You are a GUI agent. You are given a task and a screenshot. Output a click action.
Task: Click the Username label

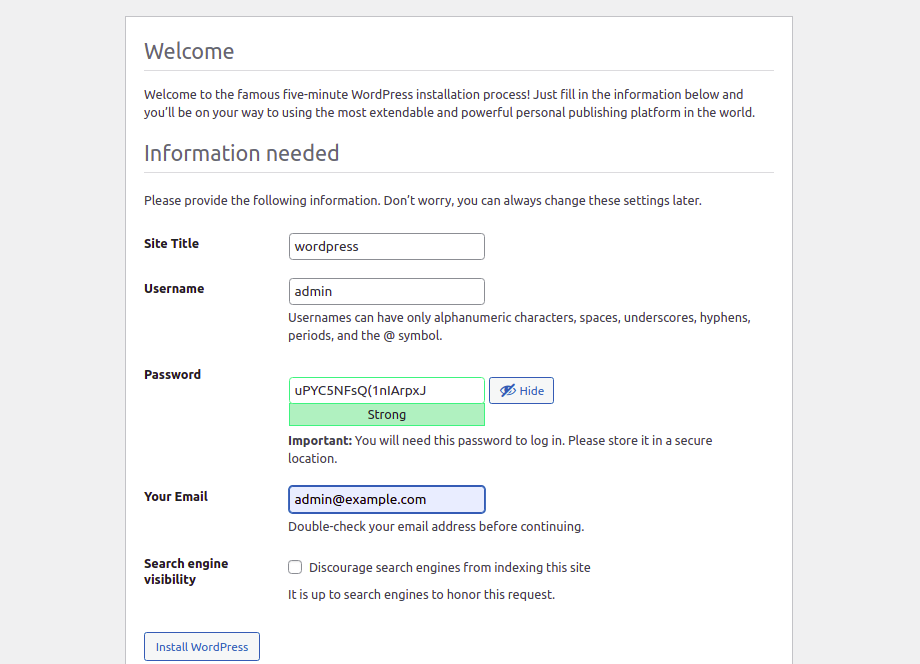pyautogui.click(x=174, y=289)
